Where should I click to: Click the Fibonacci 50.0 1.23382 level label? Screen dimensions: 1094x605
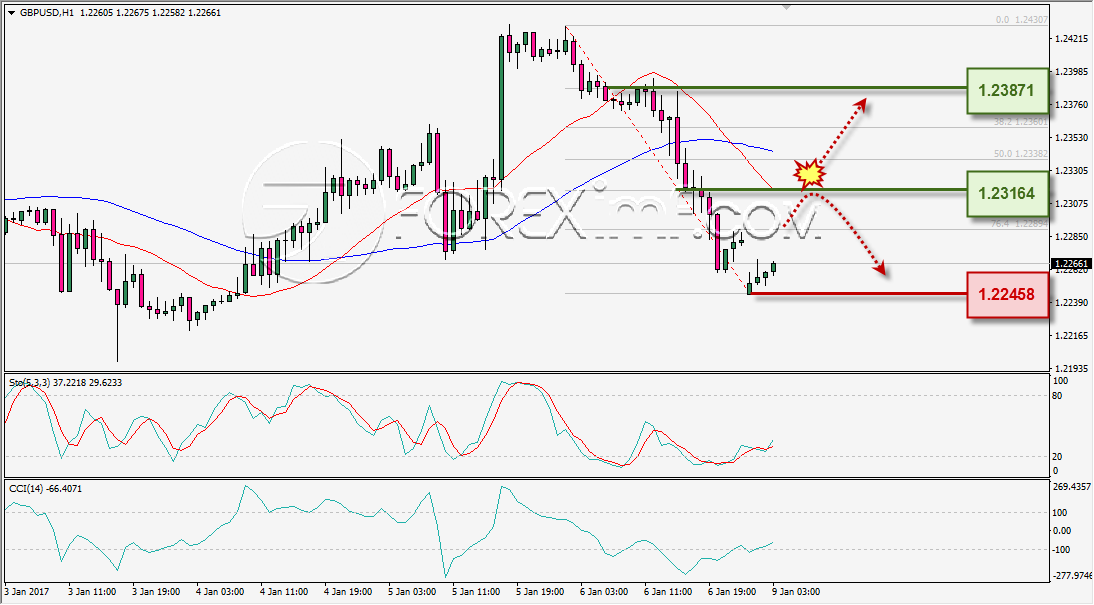tap(1021, 154)
